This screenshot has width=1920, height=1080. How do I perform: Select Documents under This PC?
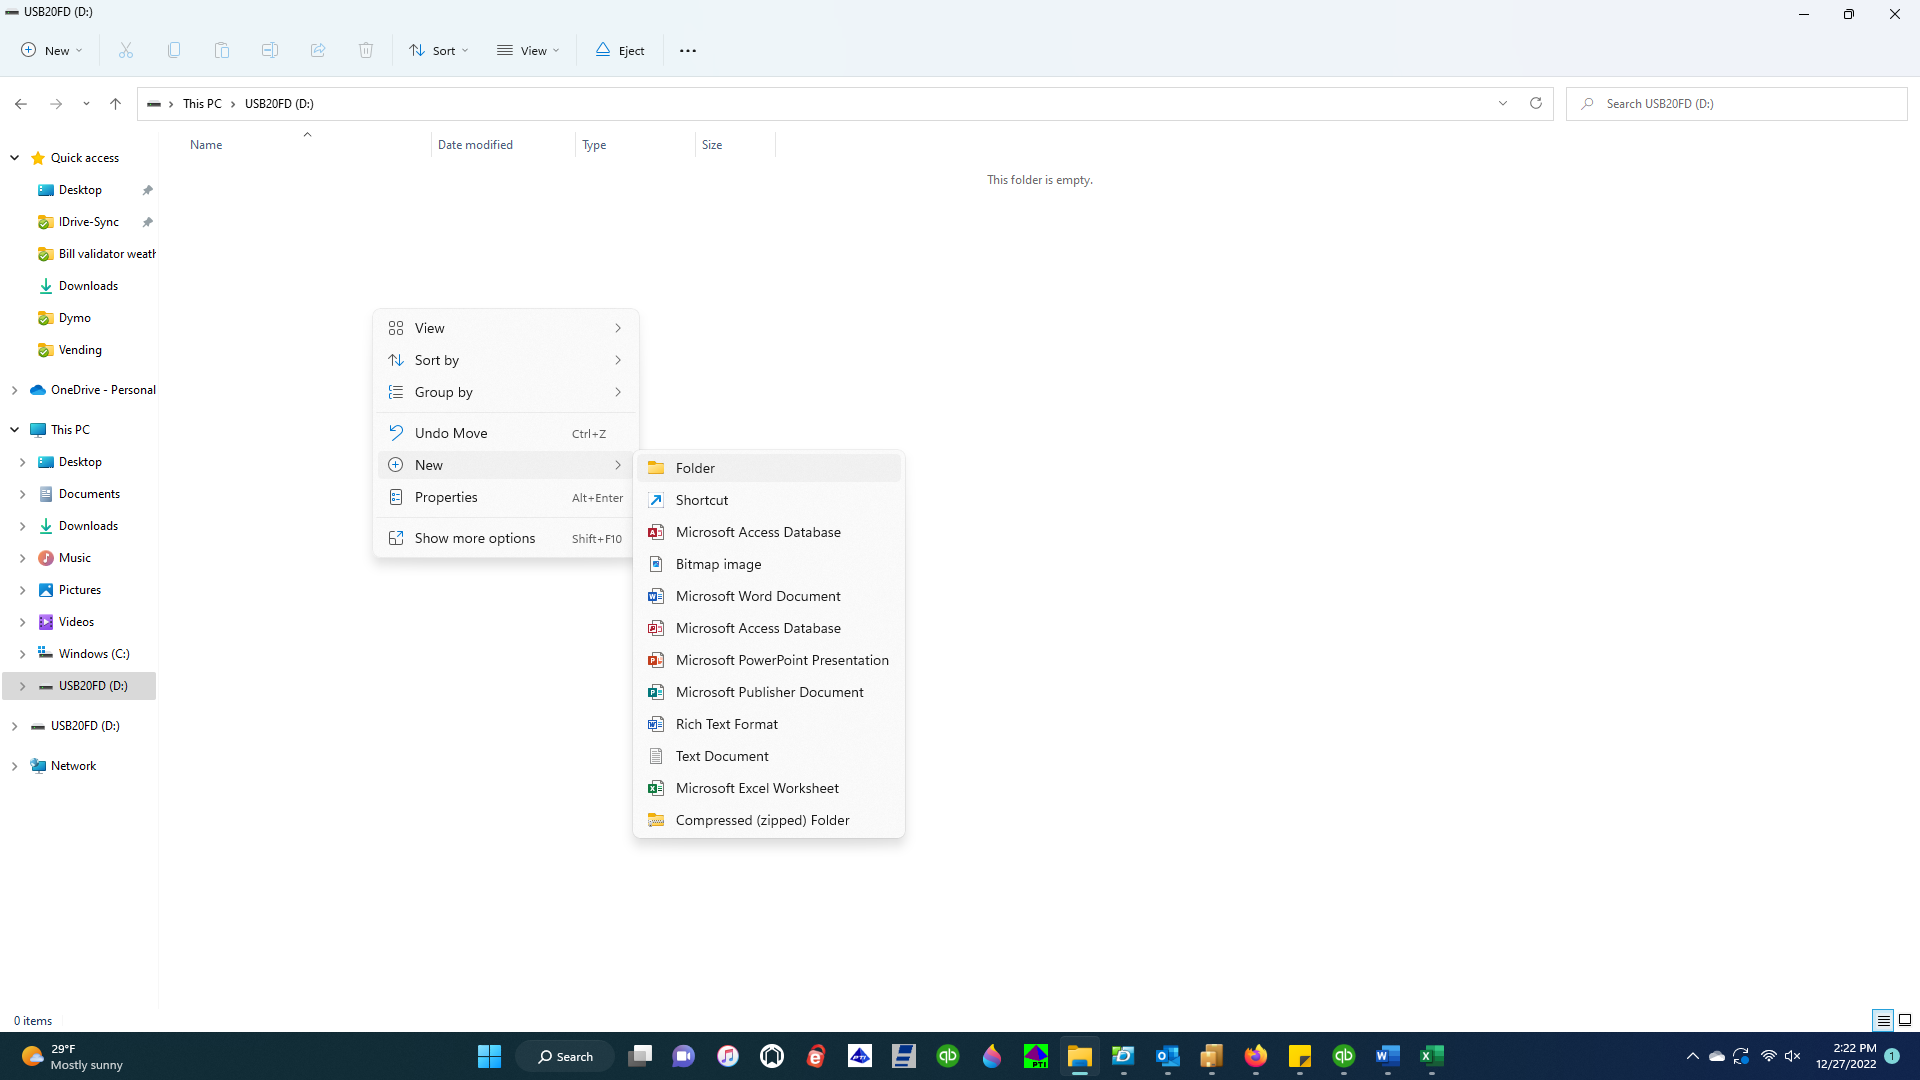(89, 494)
